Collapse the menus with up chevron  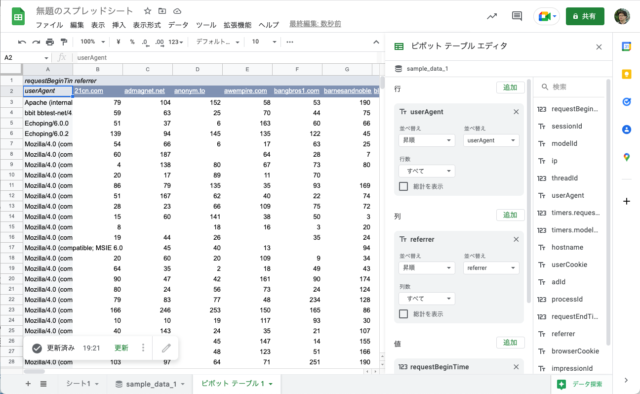tap(376, 42)
